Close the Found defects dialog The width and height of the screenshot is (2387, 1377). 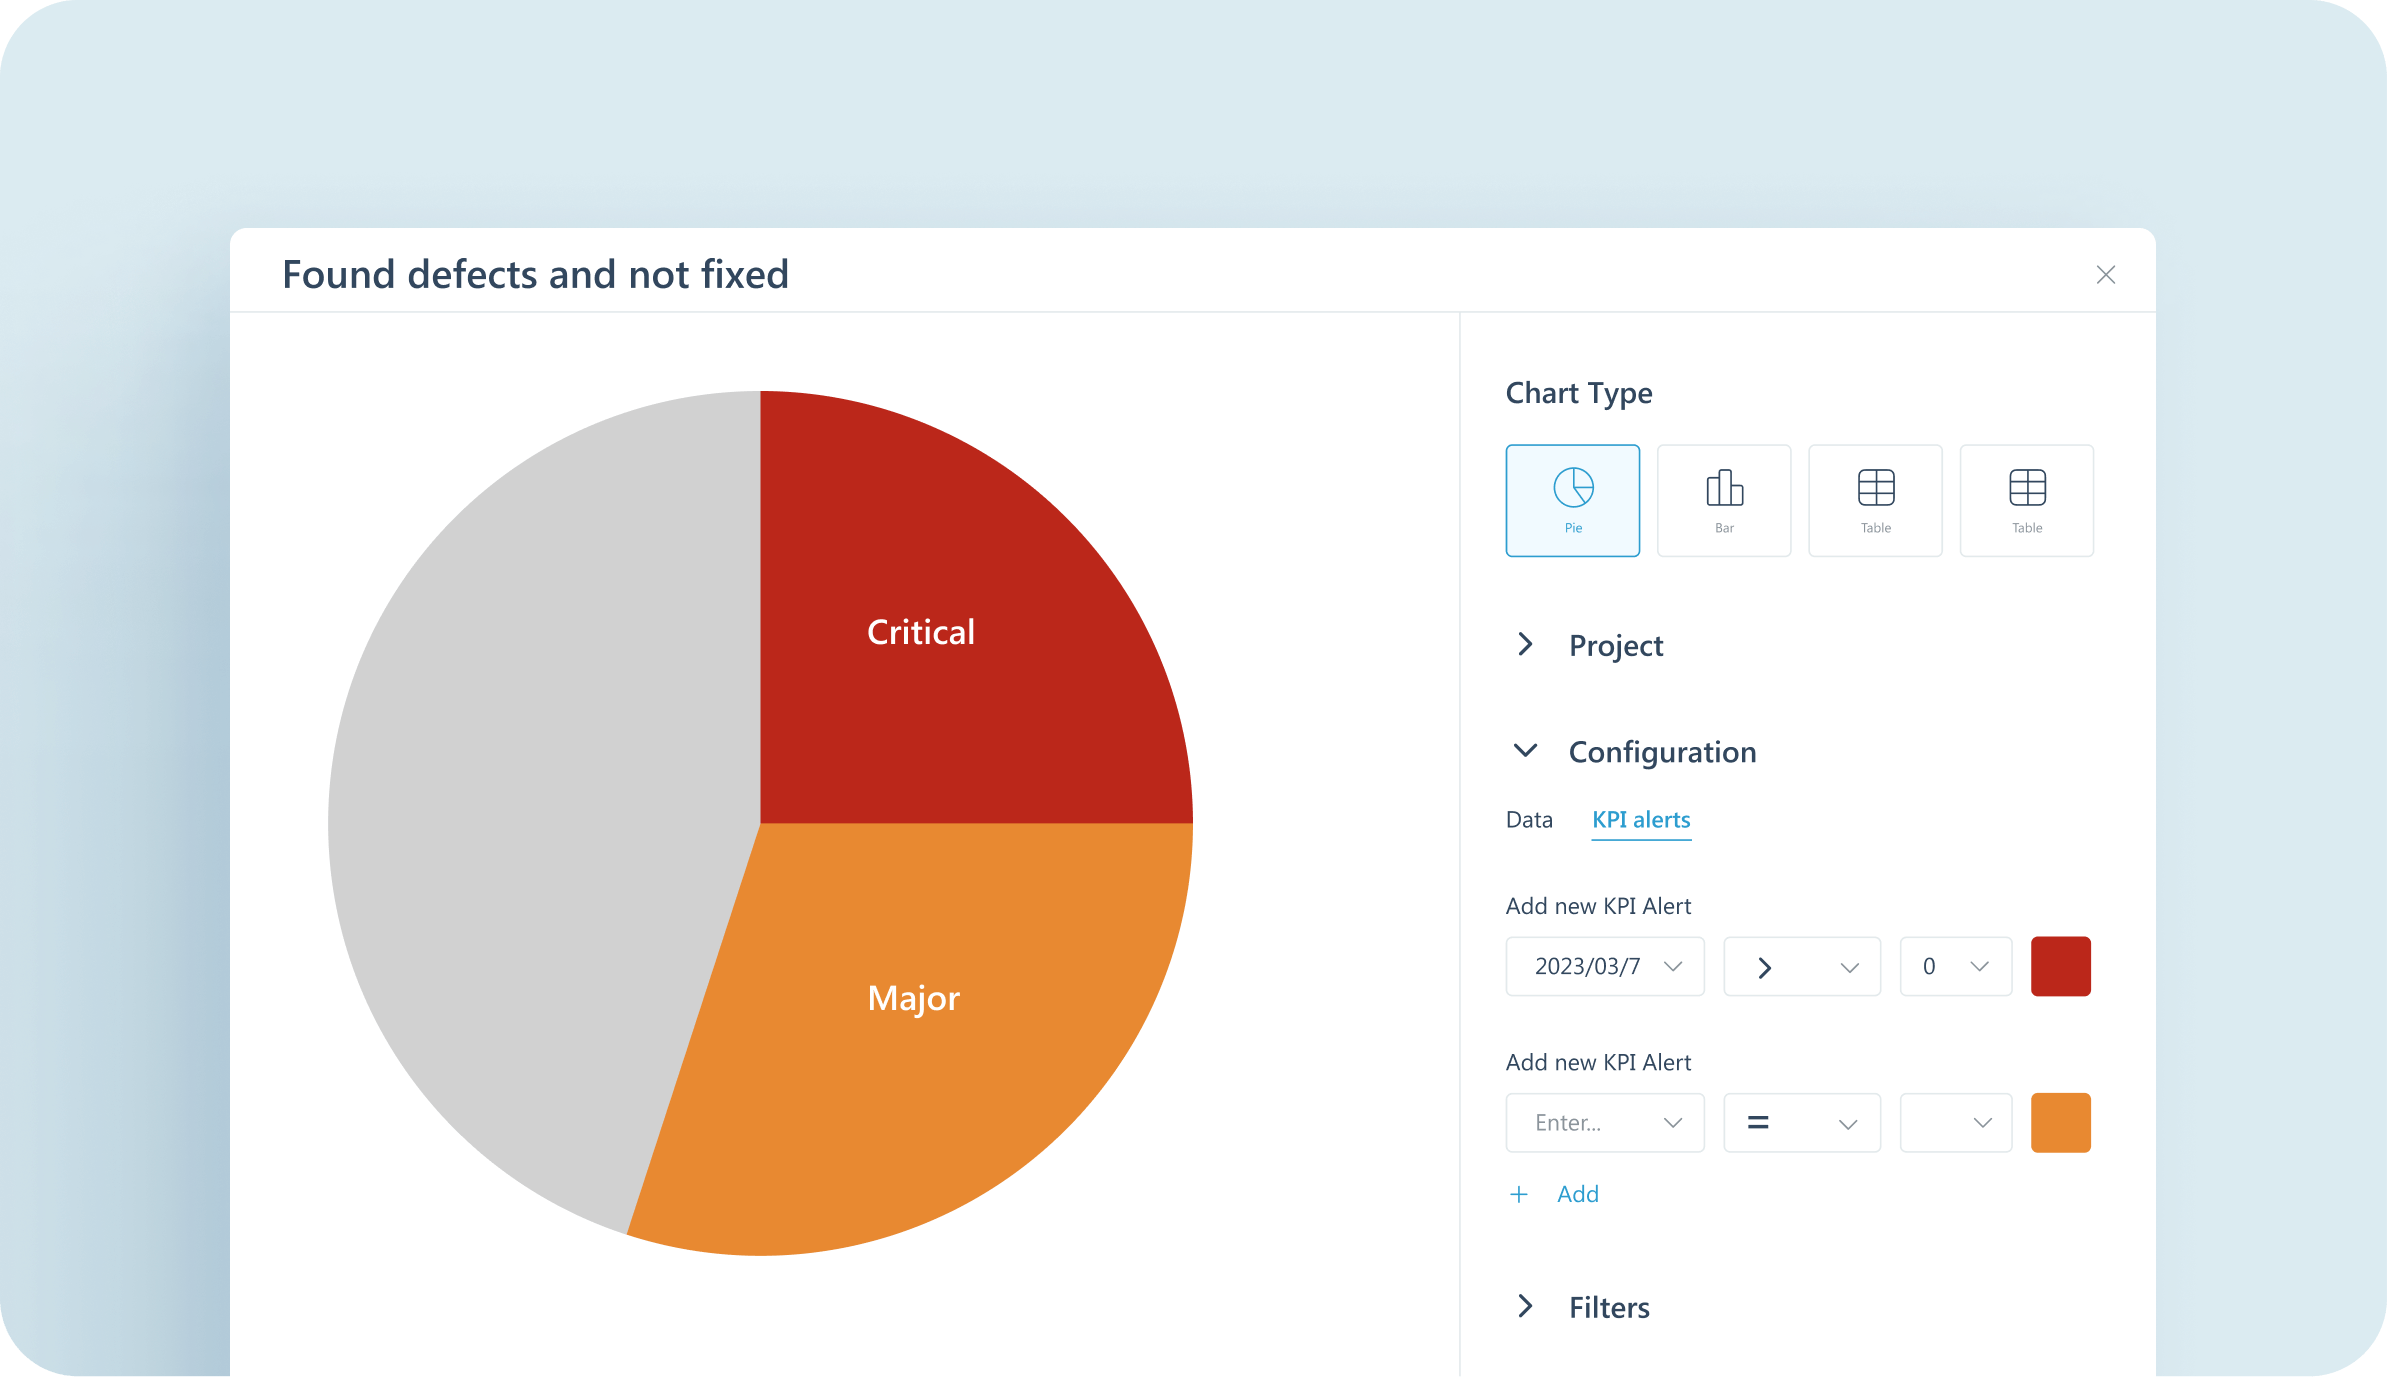(2106, 274)
